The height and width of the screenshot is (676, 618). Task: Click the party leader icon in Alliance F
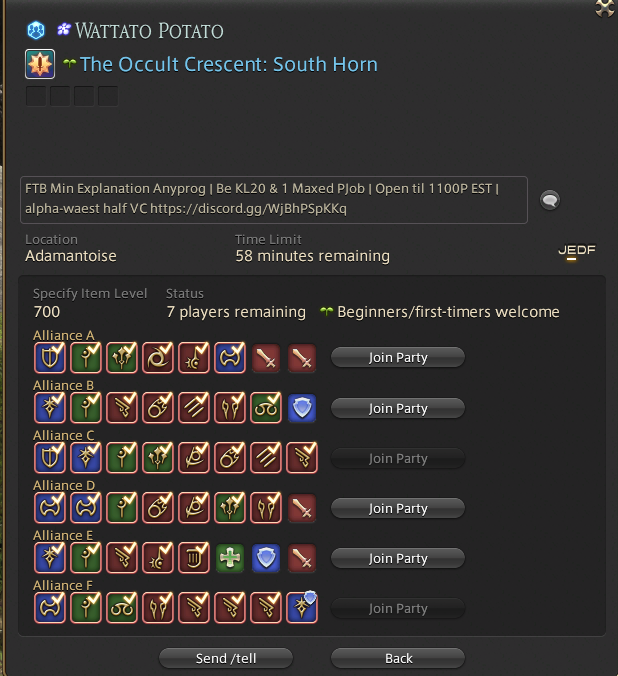tap(302, 608)
